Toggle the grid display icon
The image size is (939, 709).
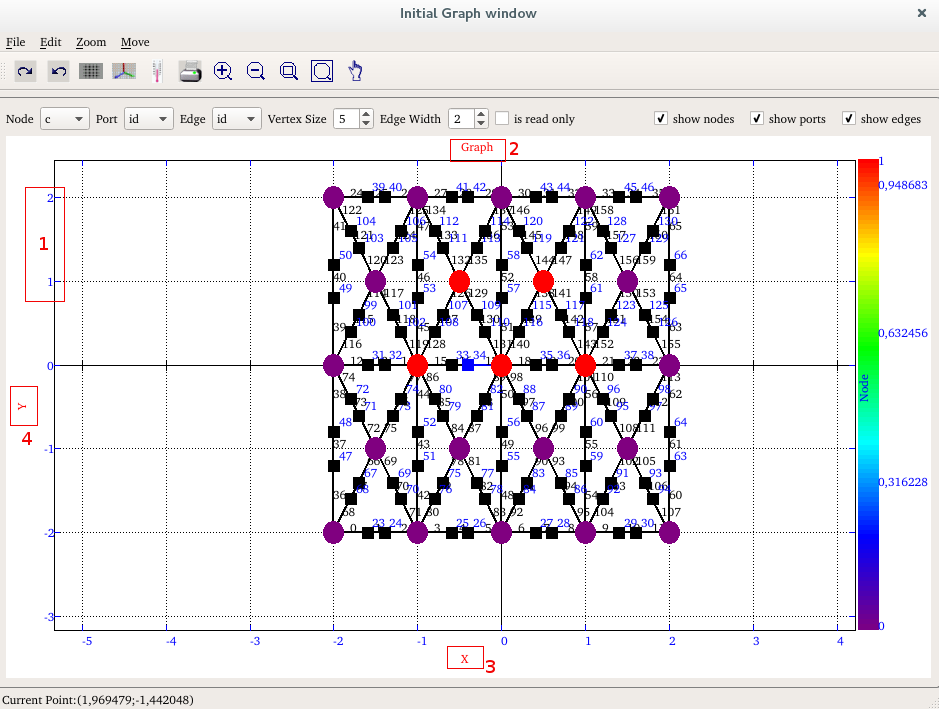tap(91, 71)
